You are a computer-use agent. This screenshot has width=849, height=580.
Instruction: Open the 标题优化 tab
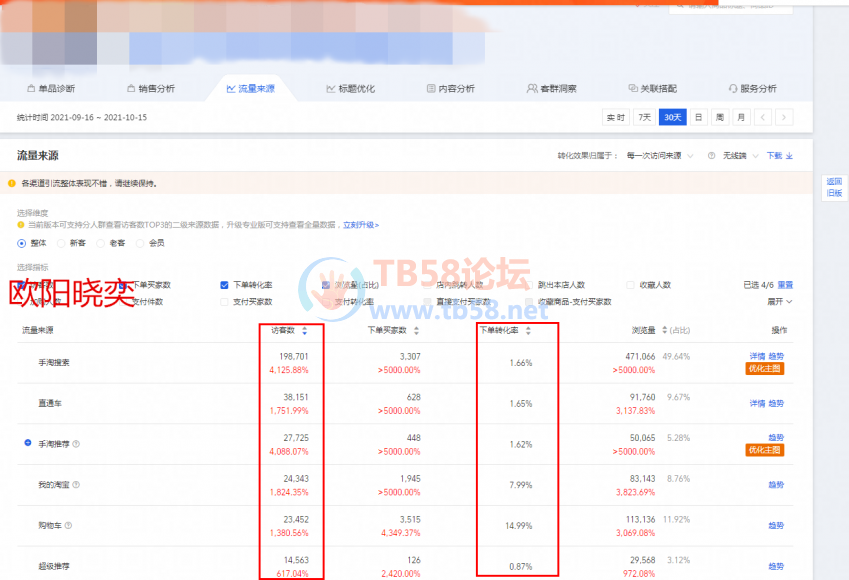pos(350,89)
